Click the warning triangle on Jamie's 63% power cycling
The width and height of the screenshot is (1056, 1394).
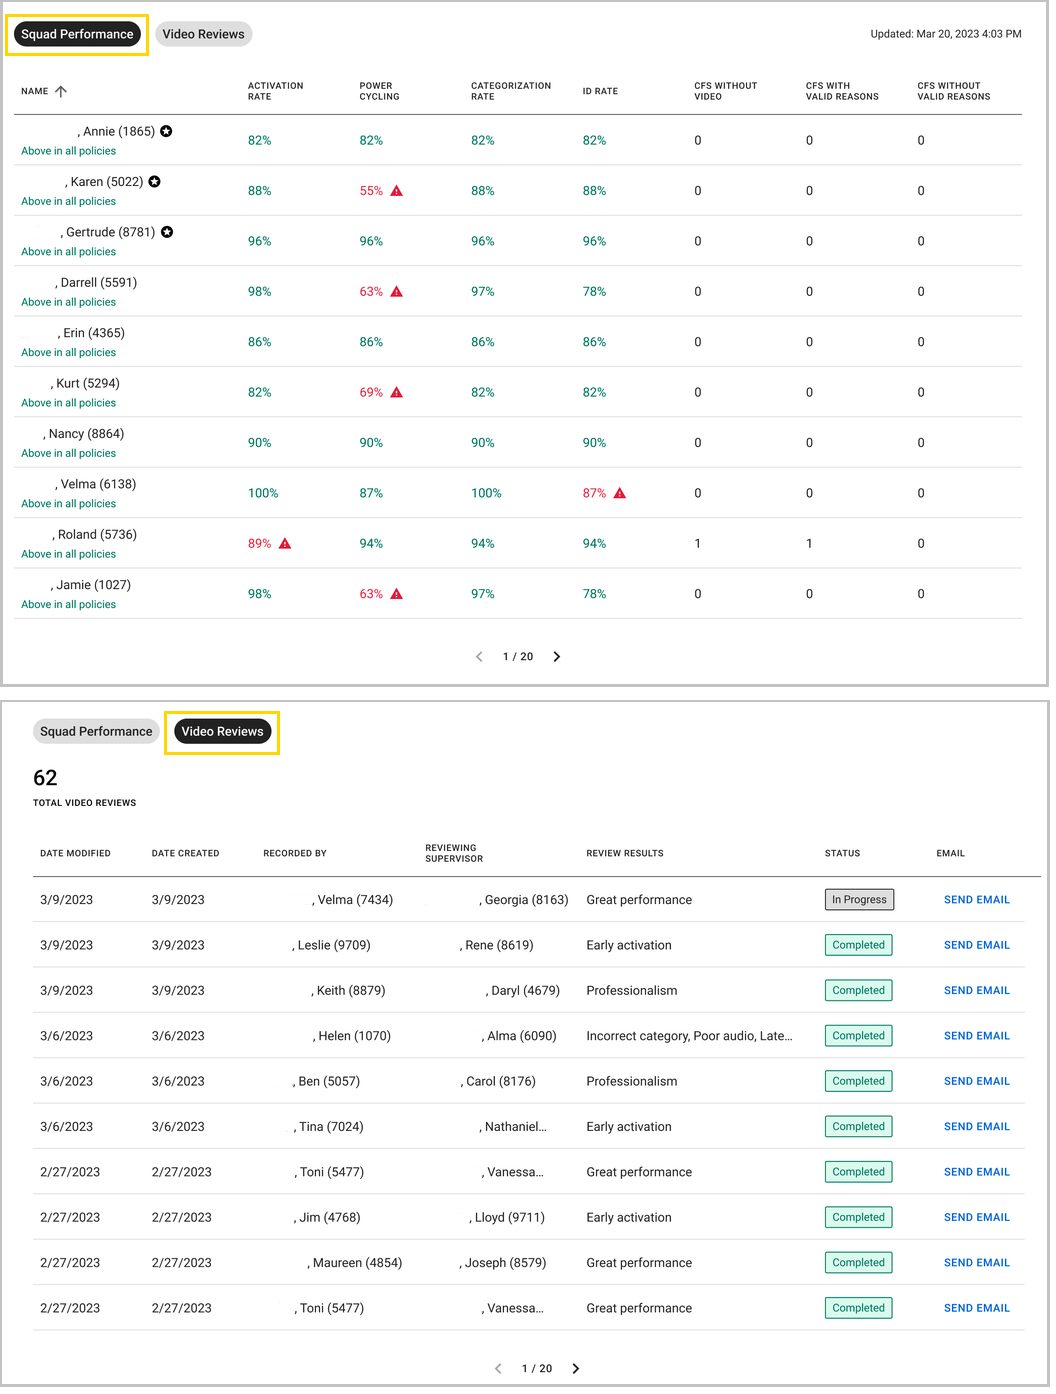click(x=396, y=593)
